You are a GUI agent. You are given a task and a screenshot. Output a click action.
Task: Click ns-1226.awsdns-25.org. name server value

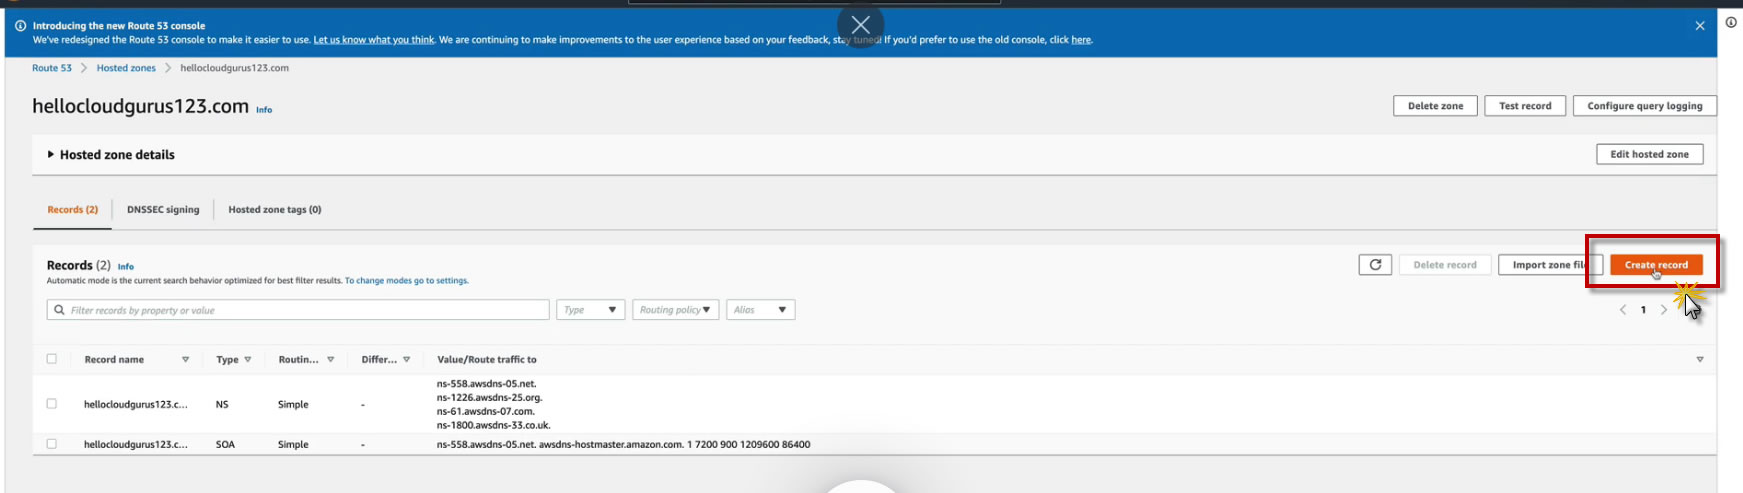coord(489,398)
